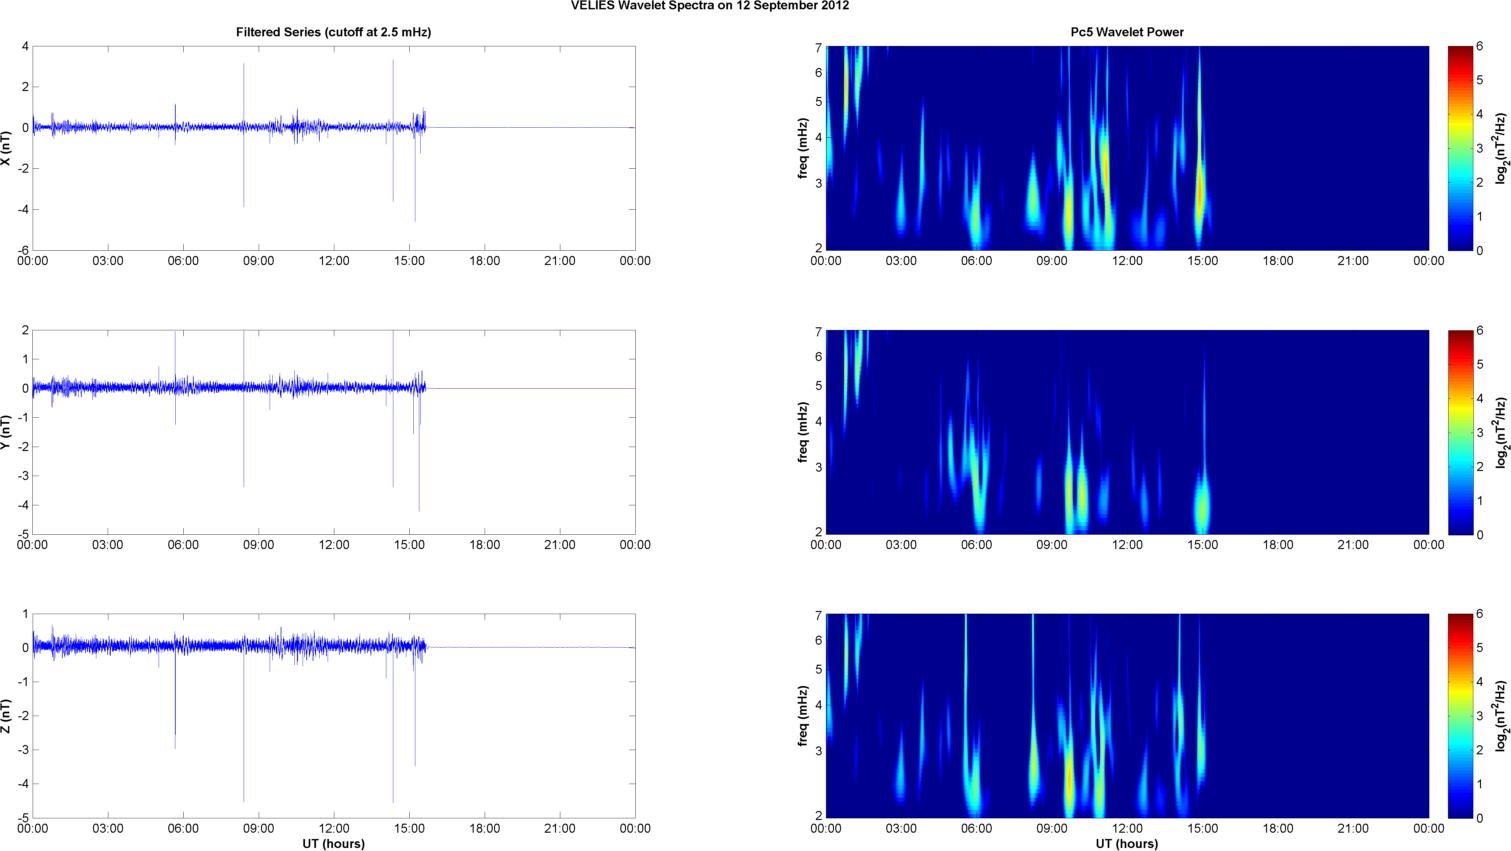Click the 7 mHz tick on bottom wavelet plot
The height and width of the screenshot is (851, 1511).
pyautogui.click(x=818, y=615)
